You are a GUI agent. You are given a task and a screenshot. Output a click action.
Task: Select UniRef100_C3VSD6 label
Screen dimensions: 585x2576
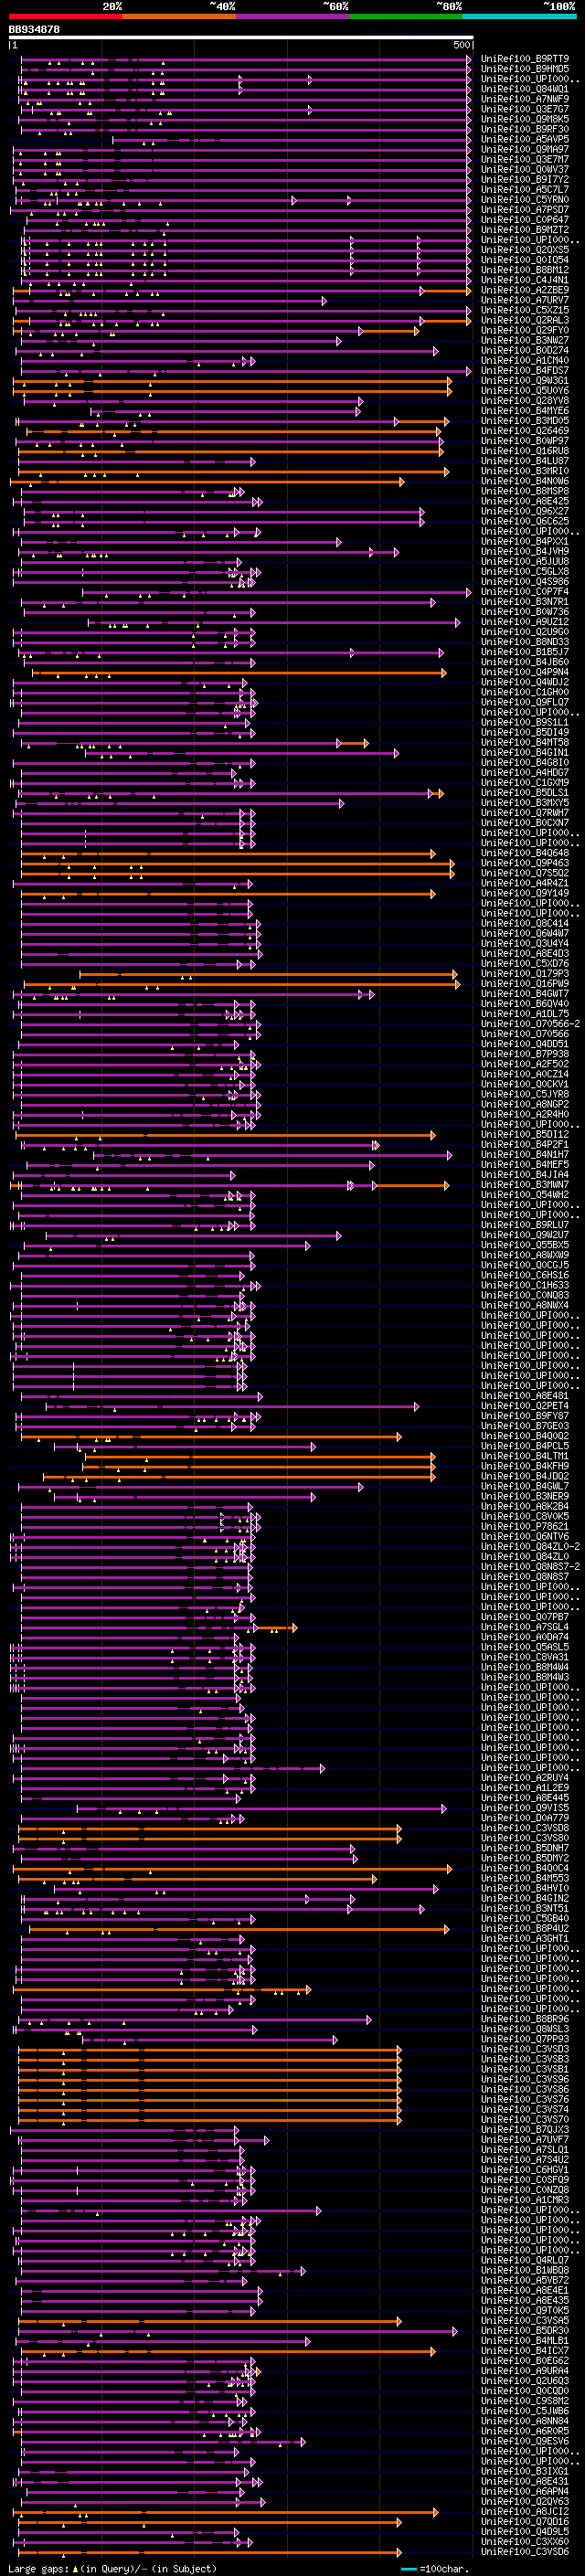coord(525,2551)
